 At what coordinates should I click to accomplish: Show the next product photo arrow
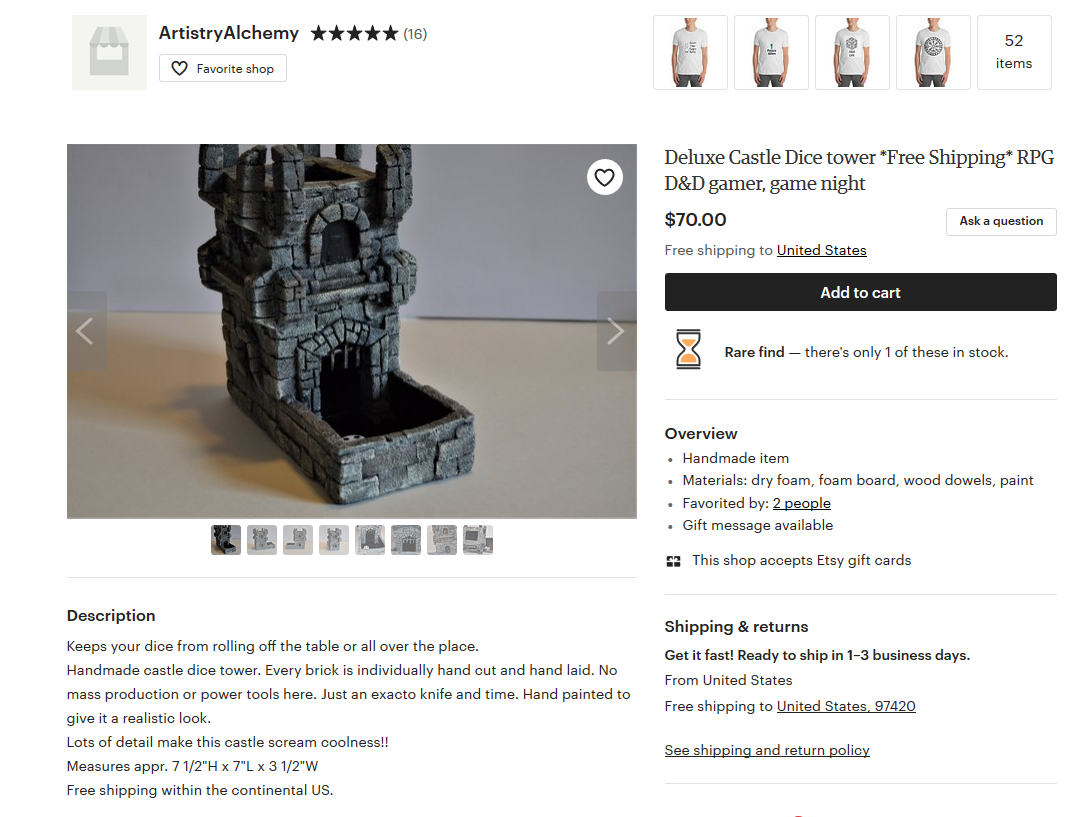point(616,331)
